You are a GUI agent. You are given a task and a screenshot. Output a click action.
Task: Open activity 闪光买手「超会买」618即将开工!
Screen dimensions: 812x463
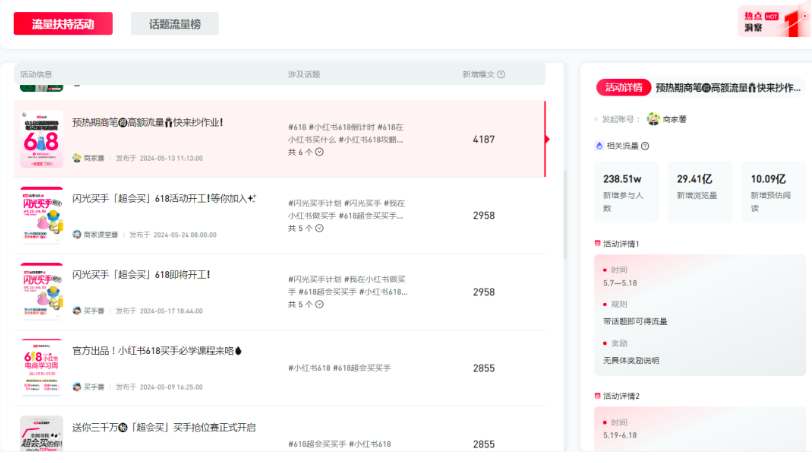(x=141, y=275)
